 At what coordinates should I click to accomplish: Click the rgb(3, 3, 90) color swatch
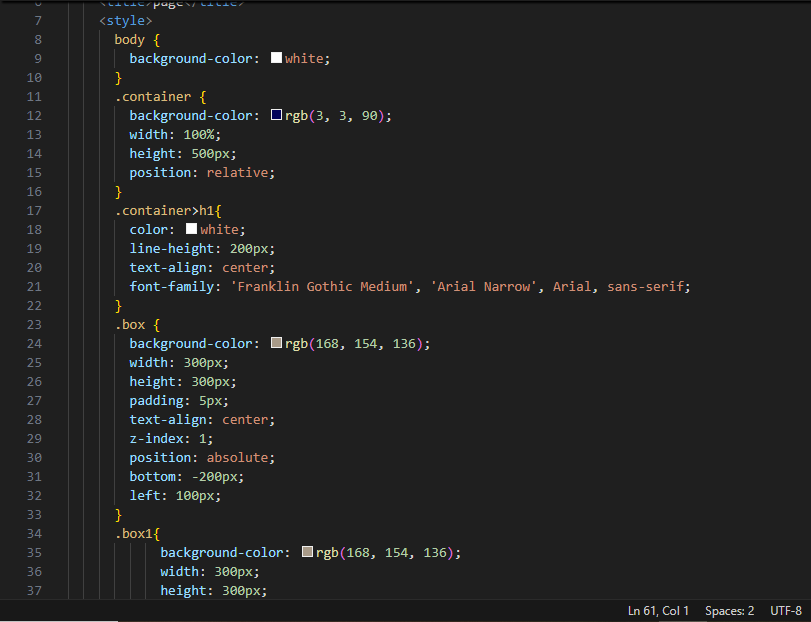point(276,115)
